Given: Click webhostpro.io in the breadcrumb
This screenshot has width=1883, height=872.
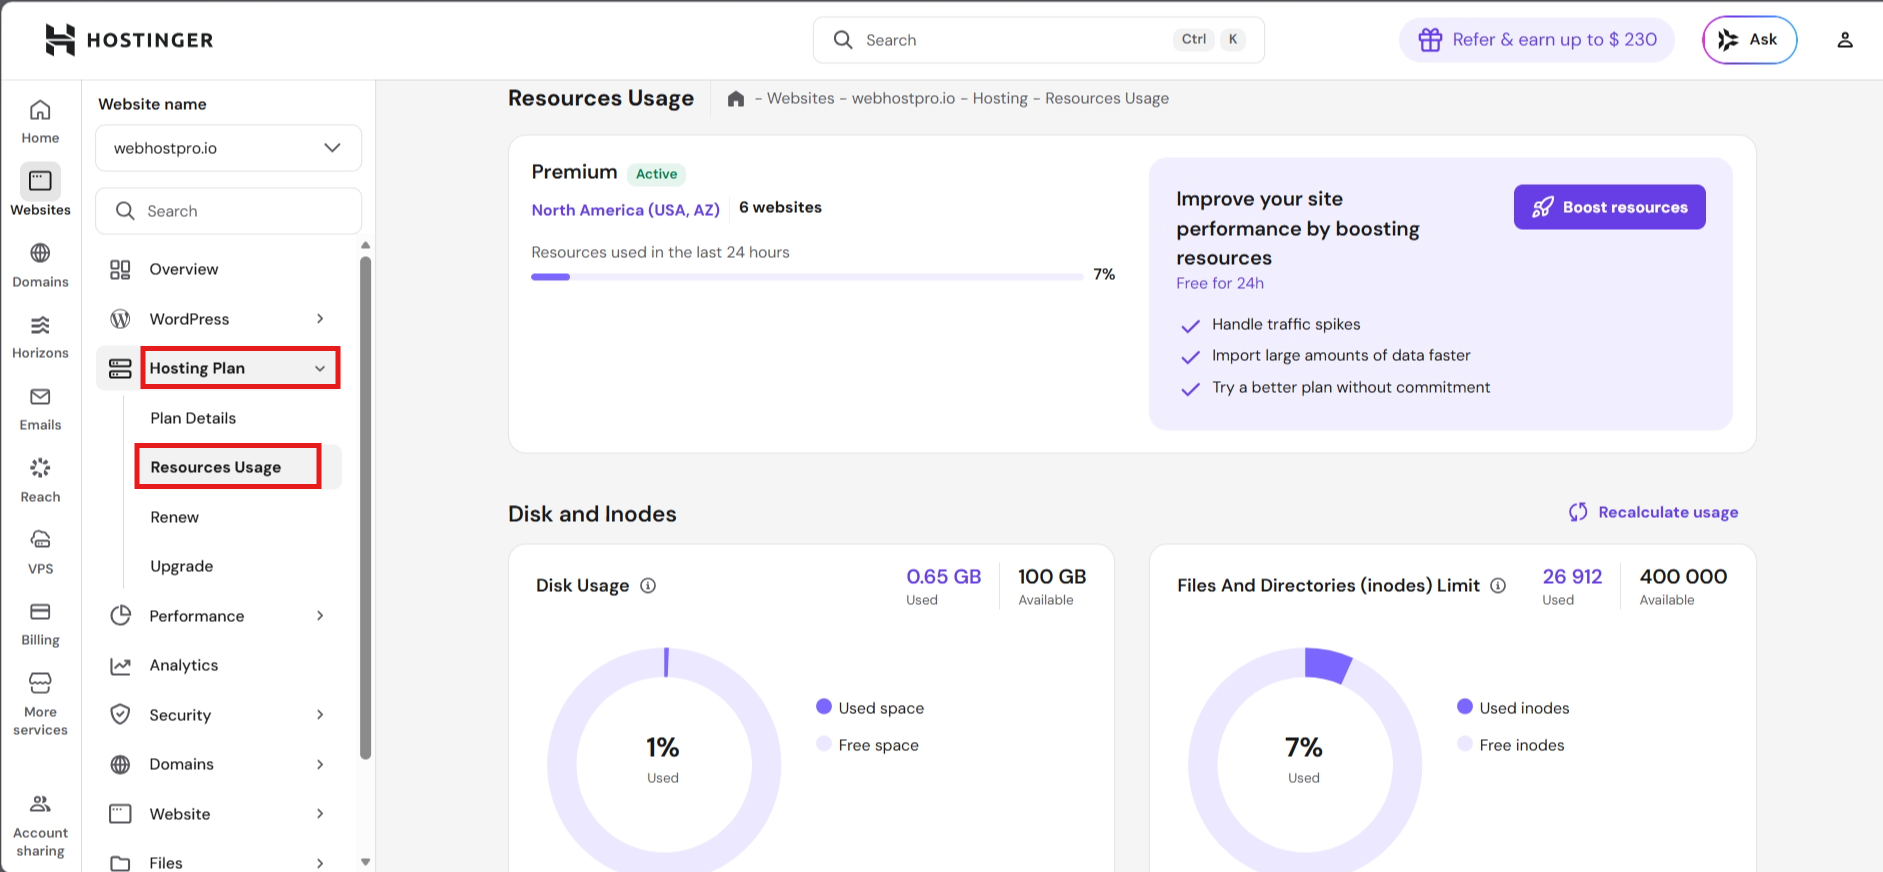Looking at the screenshot, I should pos(903,98).
